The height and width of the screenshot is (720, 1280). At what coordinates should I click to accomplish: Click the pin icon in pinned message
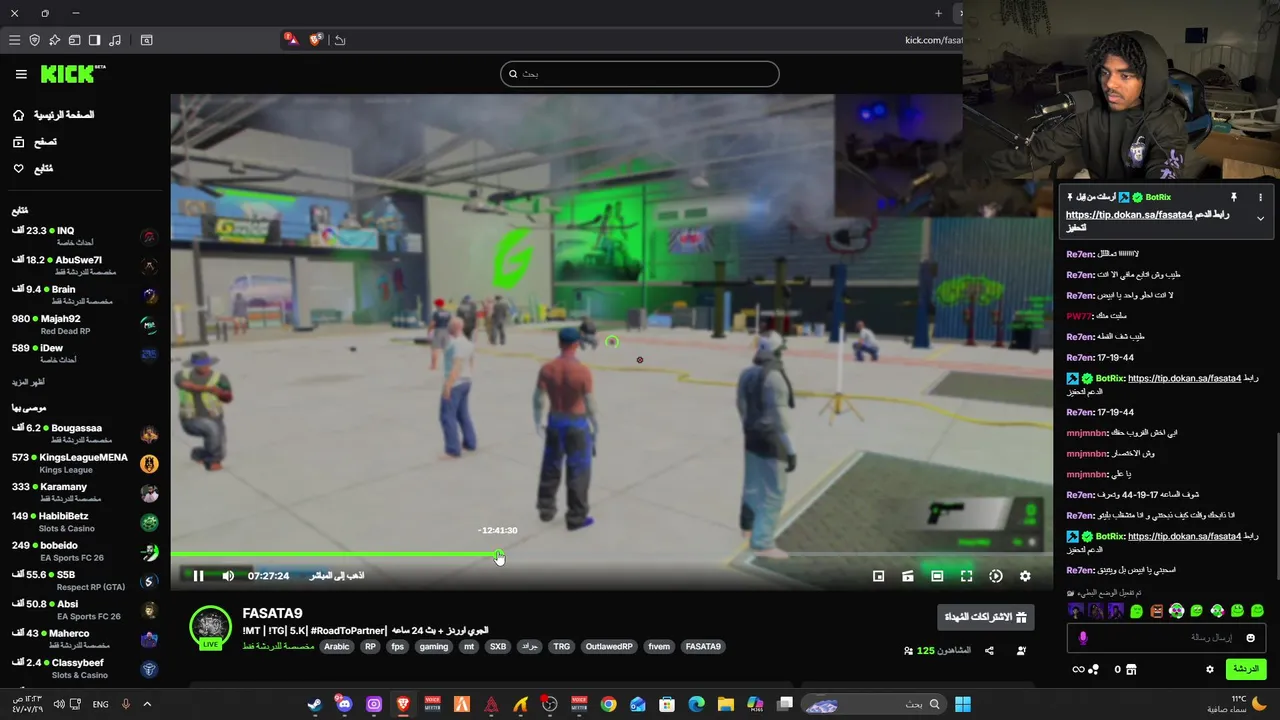pos(1234,198)
